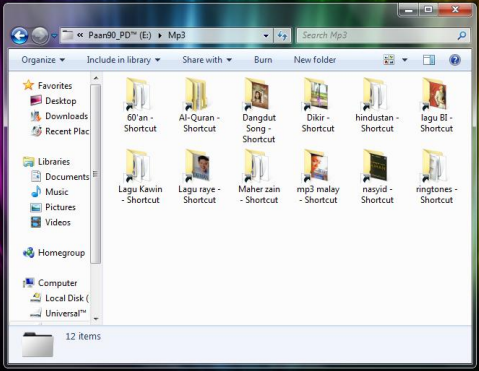This screenshot has width=479, height=371.
Task: Click the search magnifier icon
Action: tap(462, 35)
